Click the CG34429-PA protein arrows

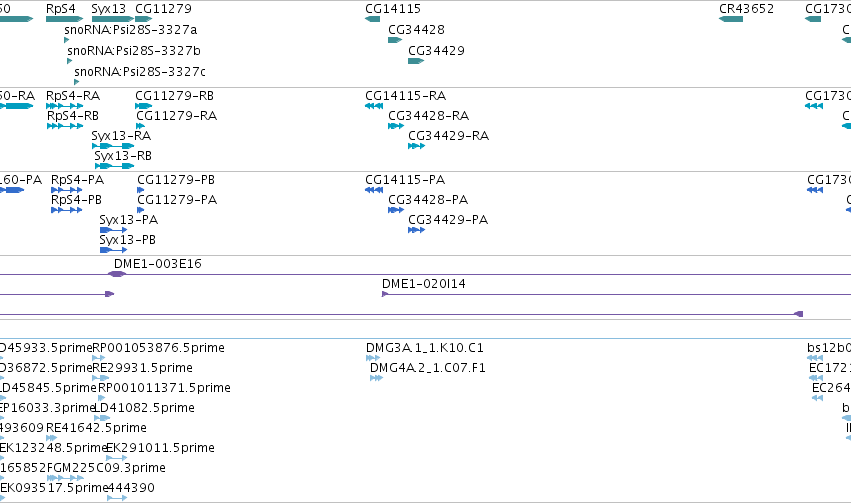coord(416,230)
